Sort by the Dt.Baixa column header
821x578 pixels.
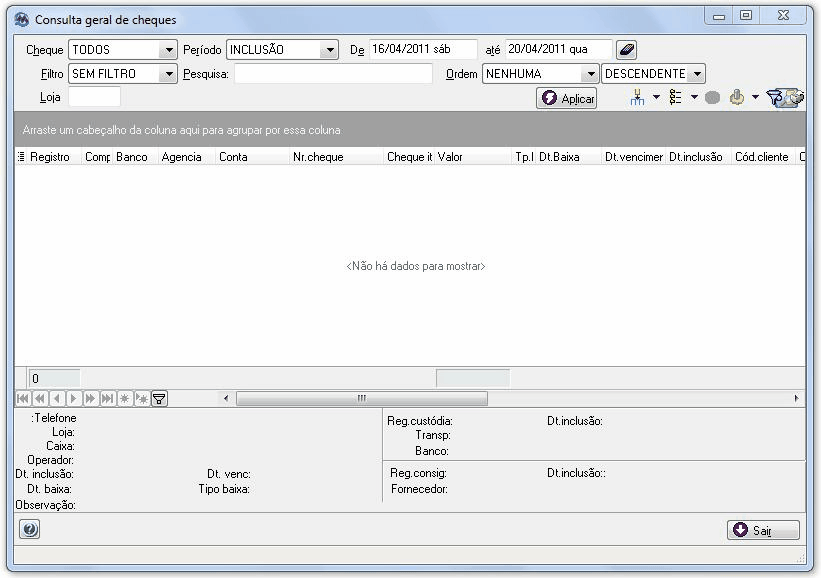tap(568, 157)
